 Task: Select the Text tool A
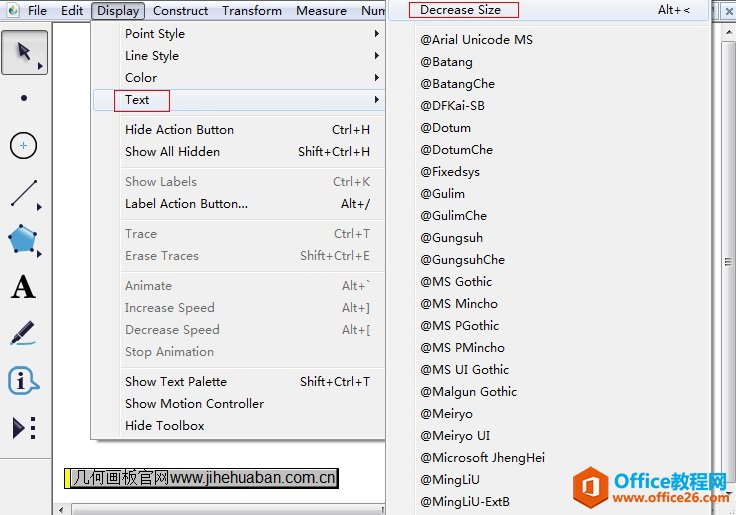click(x=23, y=287)
